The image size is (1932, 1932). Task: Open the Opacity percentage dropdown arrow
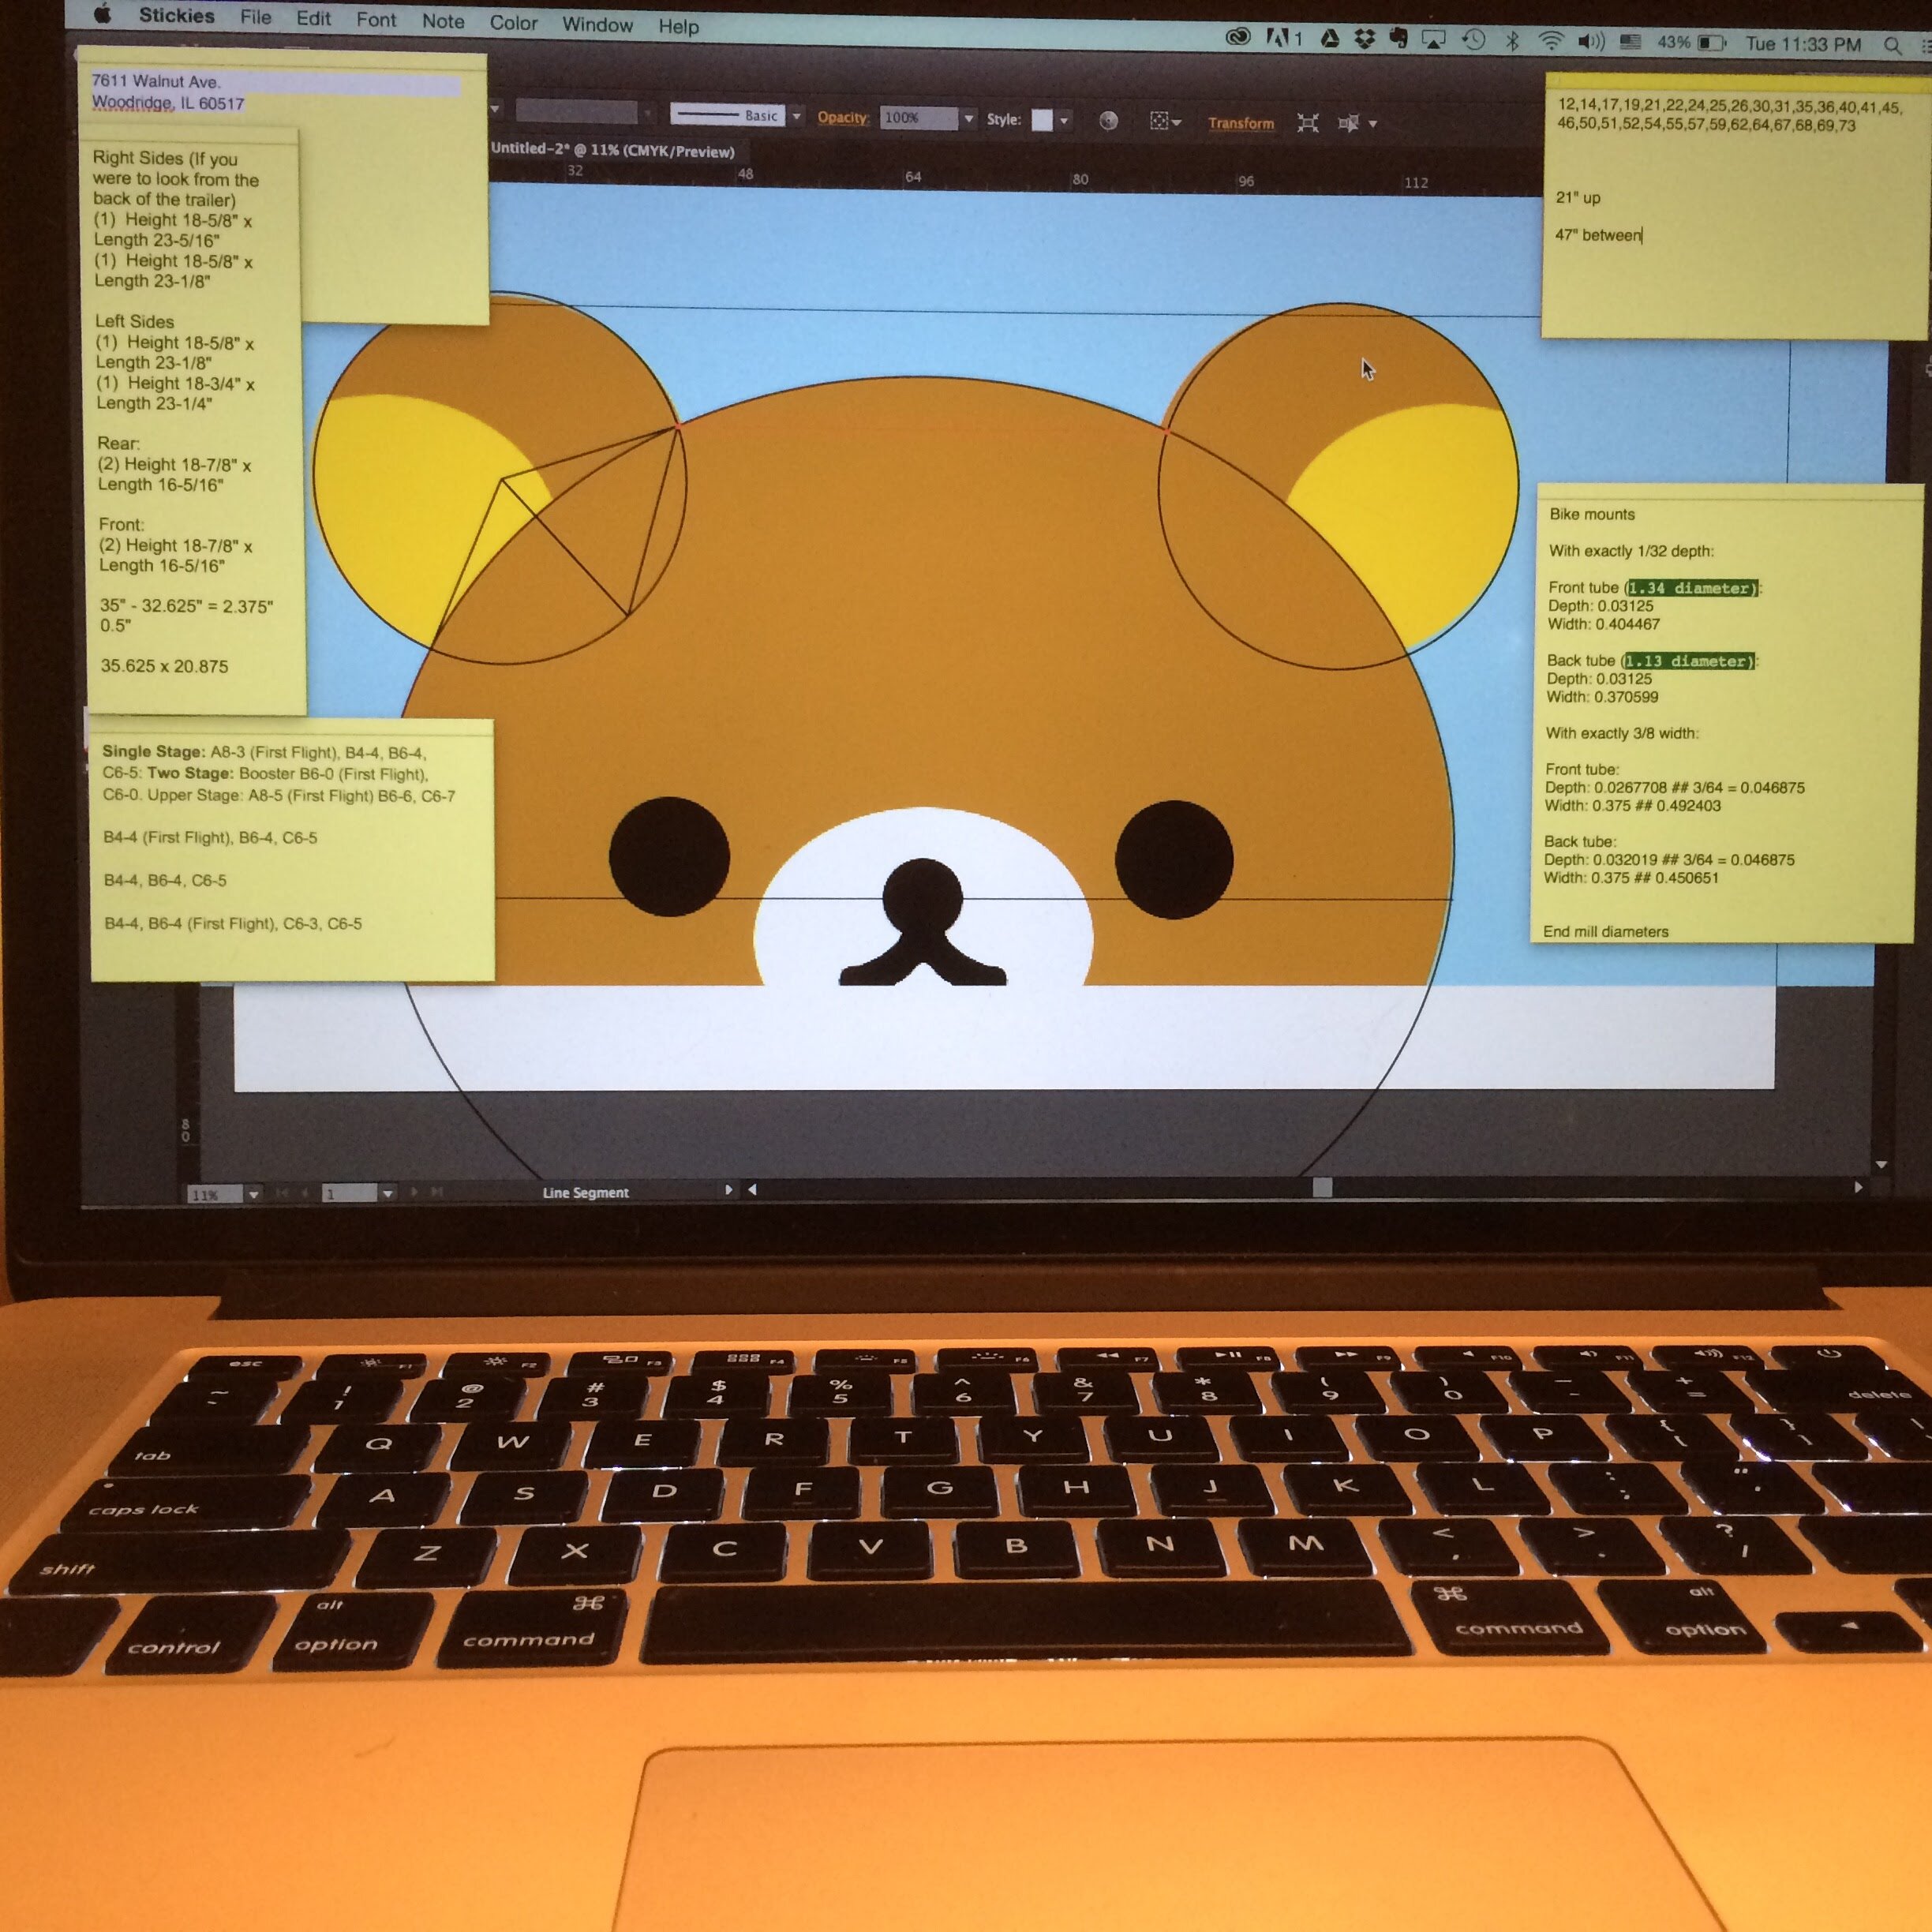coord(968,119)
